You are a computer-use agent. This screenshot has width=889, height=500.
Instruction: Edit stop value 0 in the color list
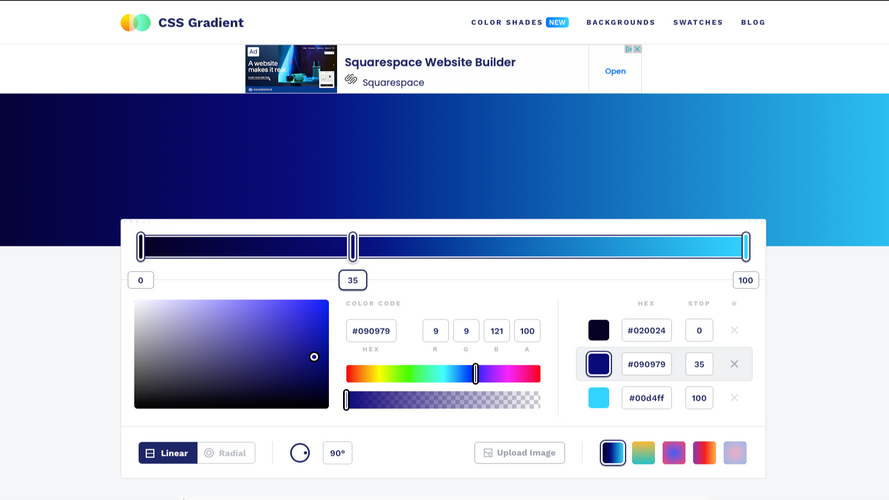click(699, 330)
